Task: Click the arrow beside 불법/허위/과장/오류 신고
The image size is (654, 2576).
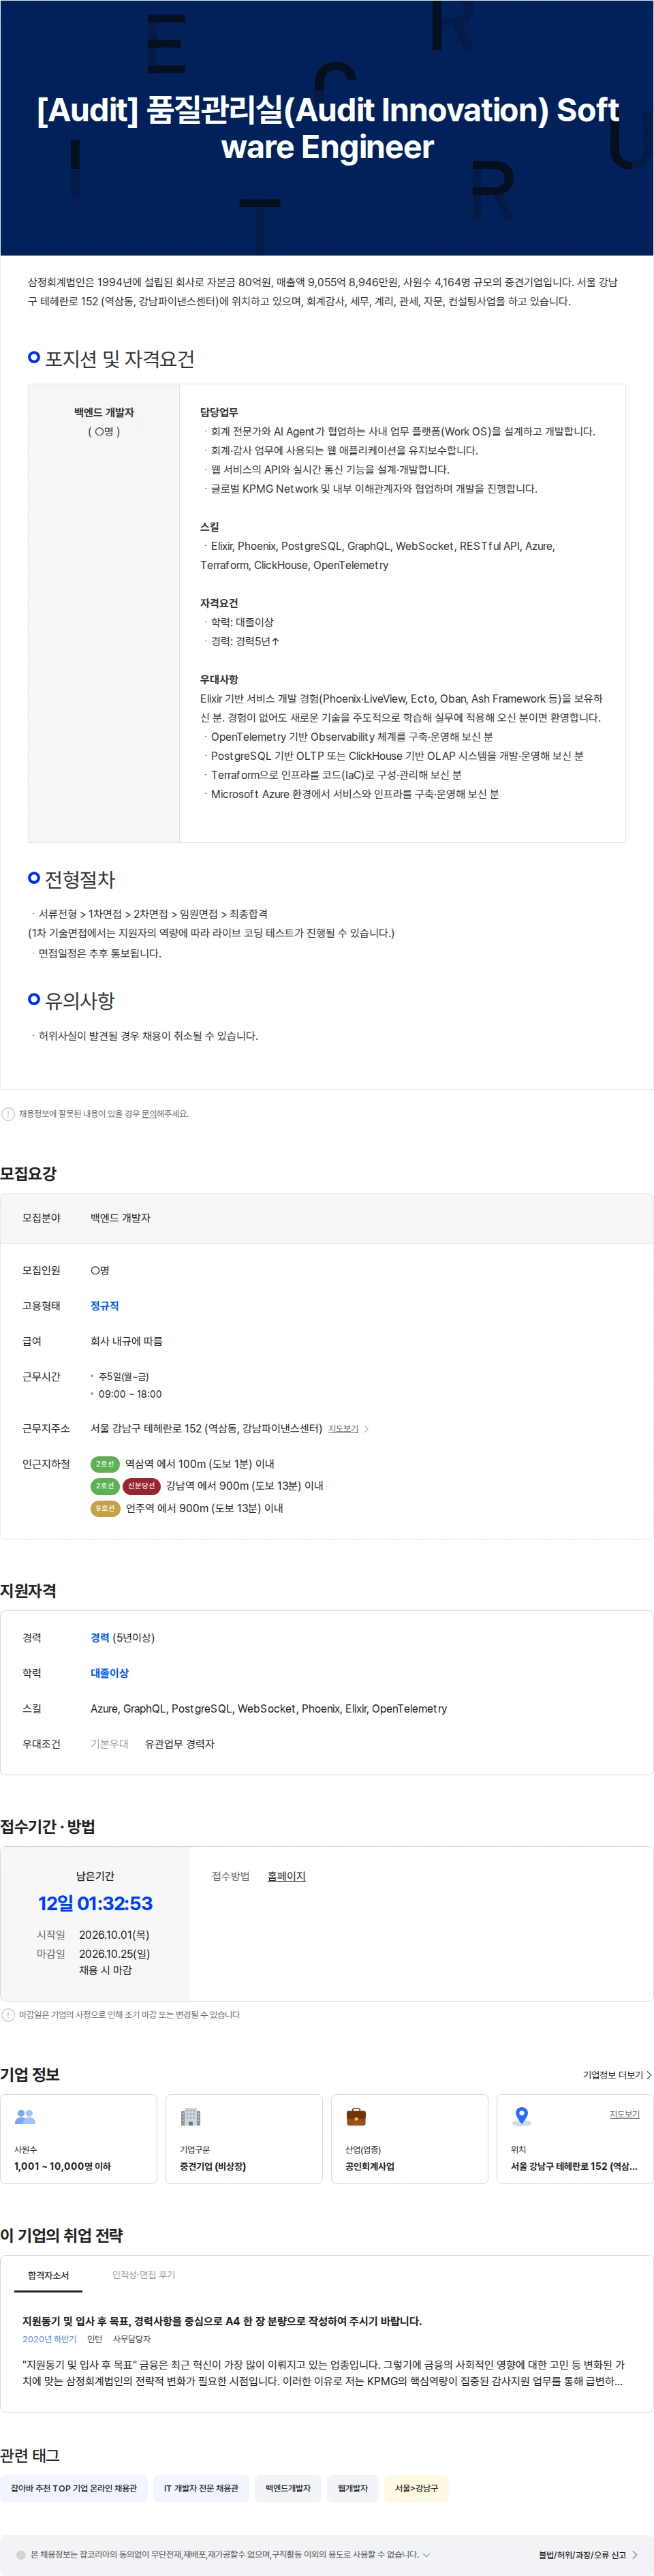Action: pyautogui.click(x=634, y=2555)
